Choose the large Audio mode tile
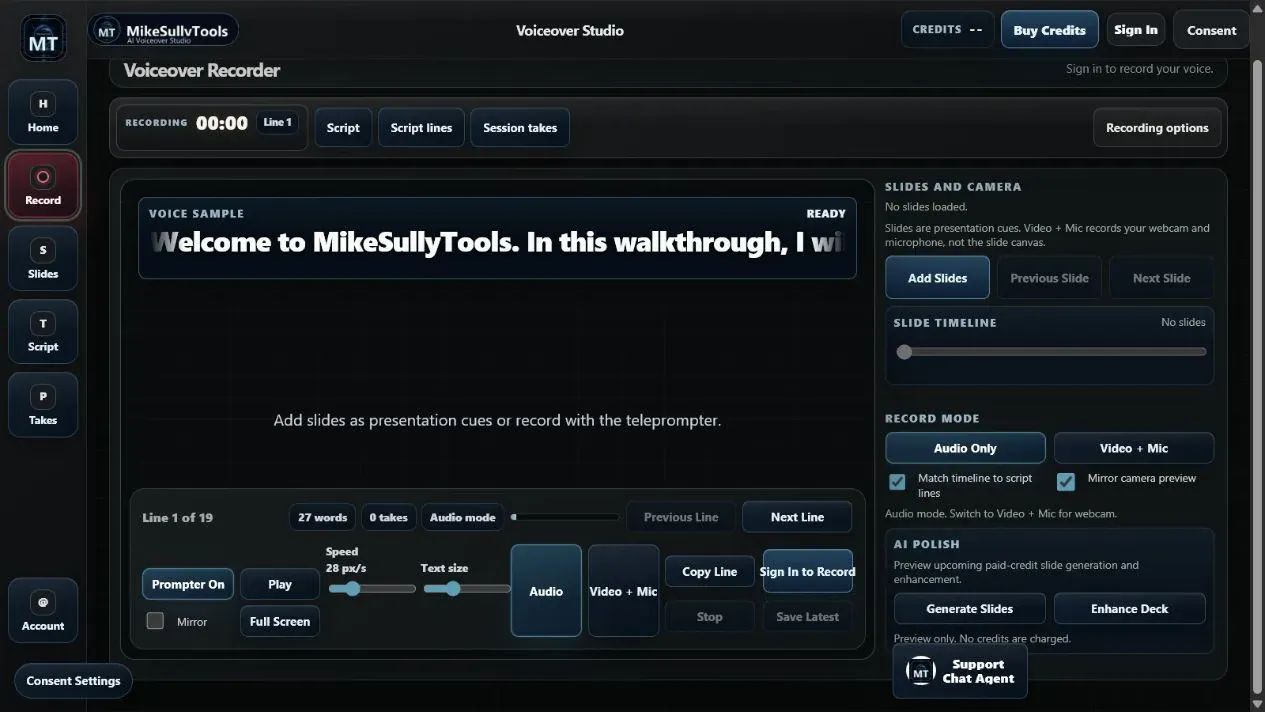The image size is (1265, 712). [546, 591]
